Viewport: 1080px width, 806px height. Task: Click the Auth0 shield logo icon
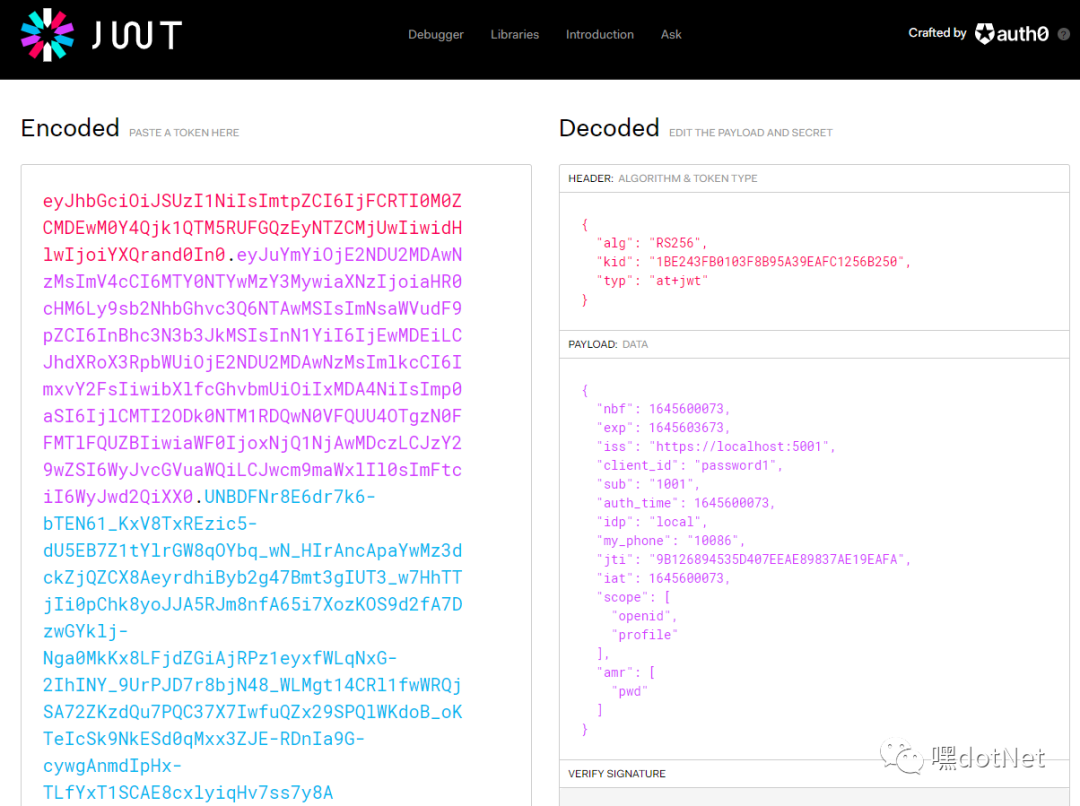tap(984, 34)
